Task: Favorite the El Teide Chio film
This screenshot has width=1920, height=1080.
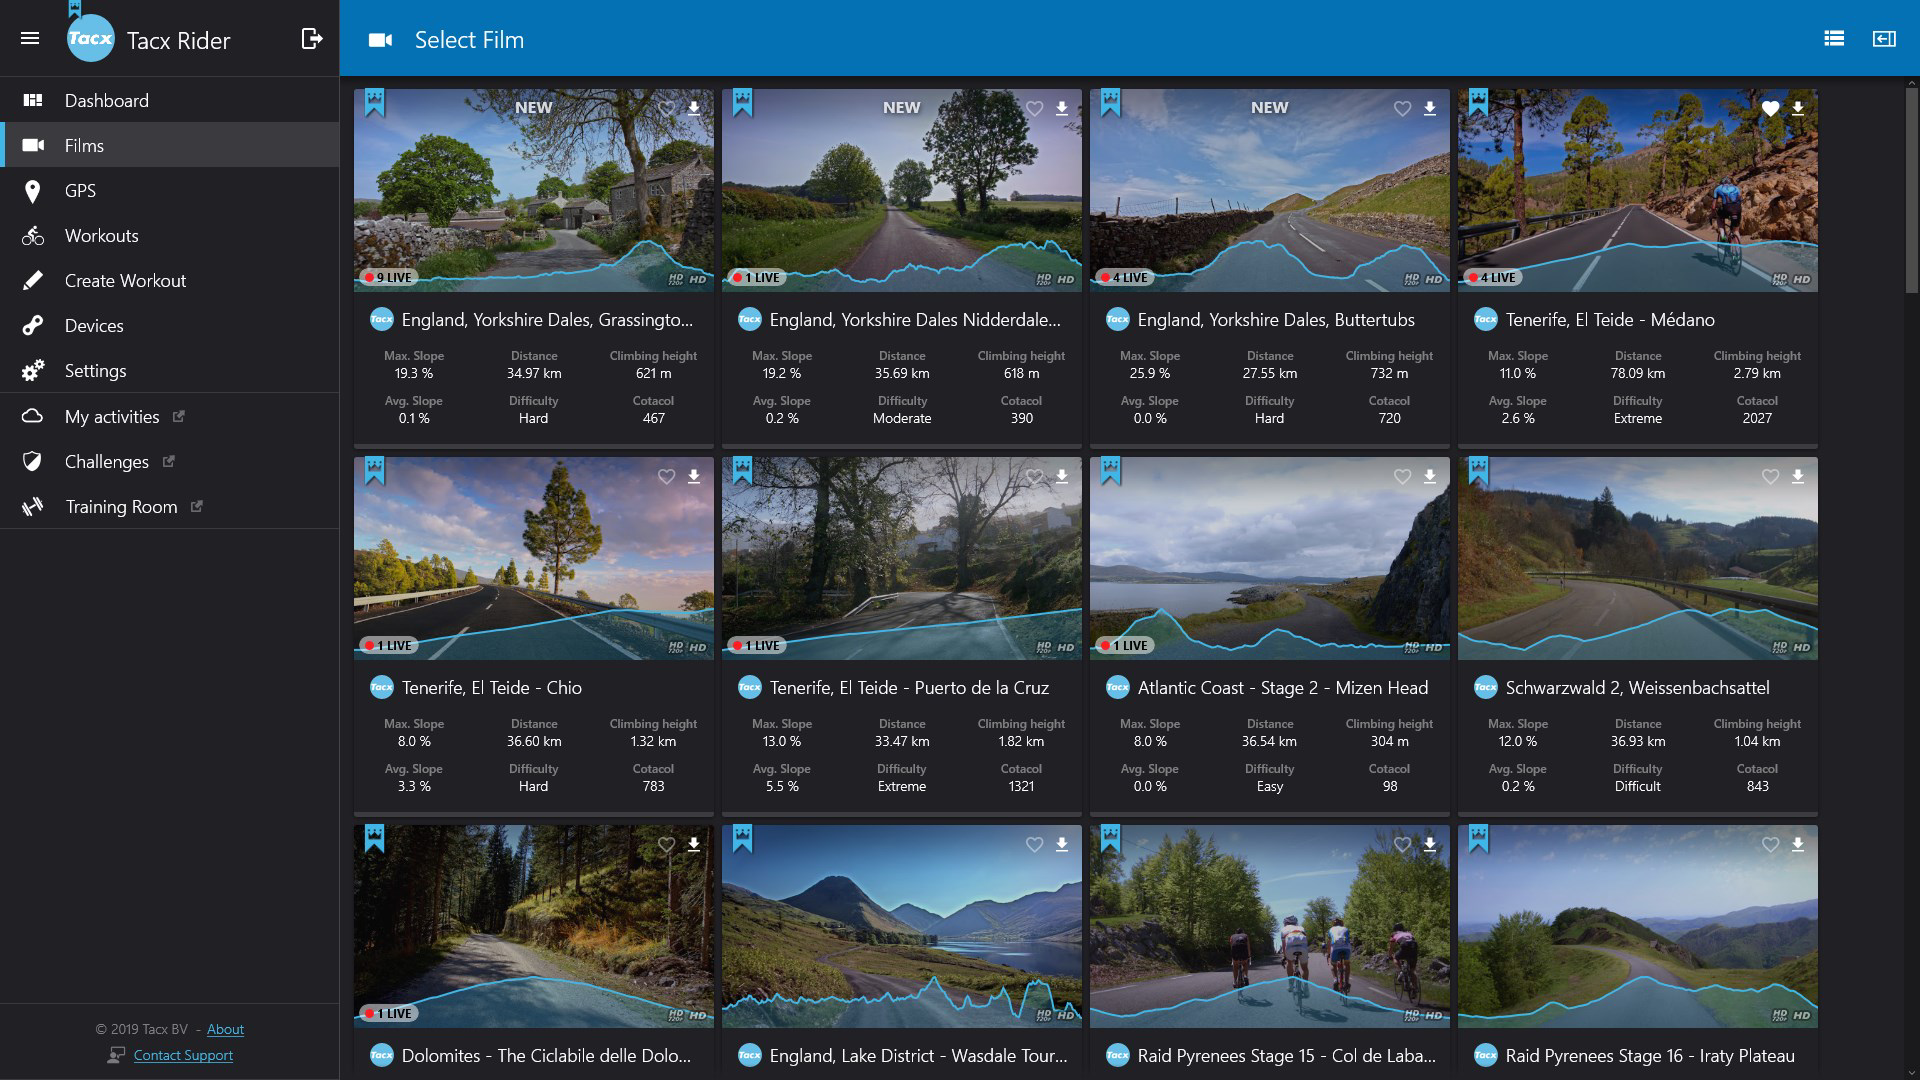Action: click(666, 476)
